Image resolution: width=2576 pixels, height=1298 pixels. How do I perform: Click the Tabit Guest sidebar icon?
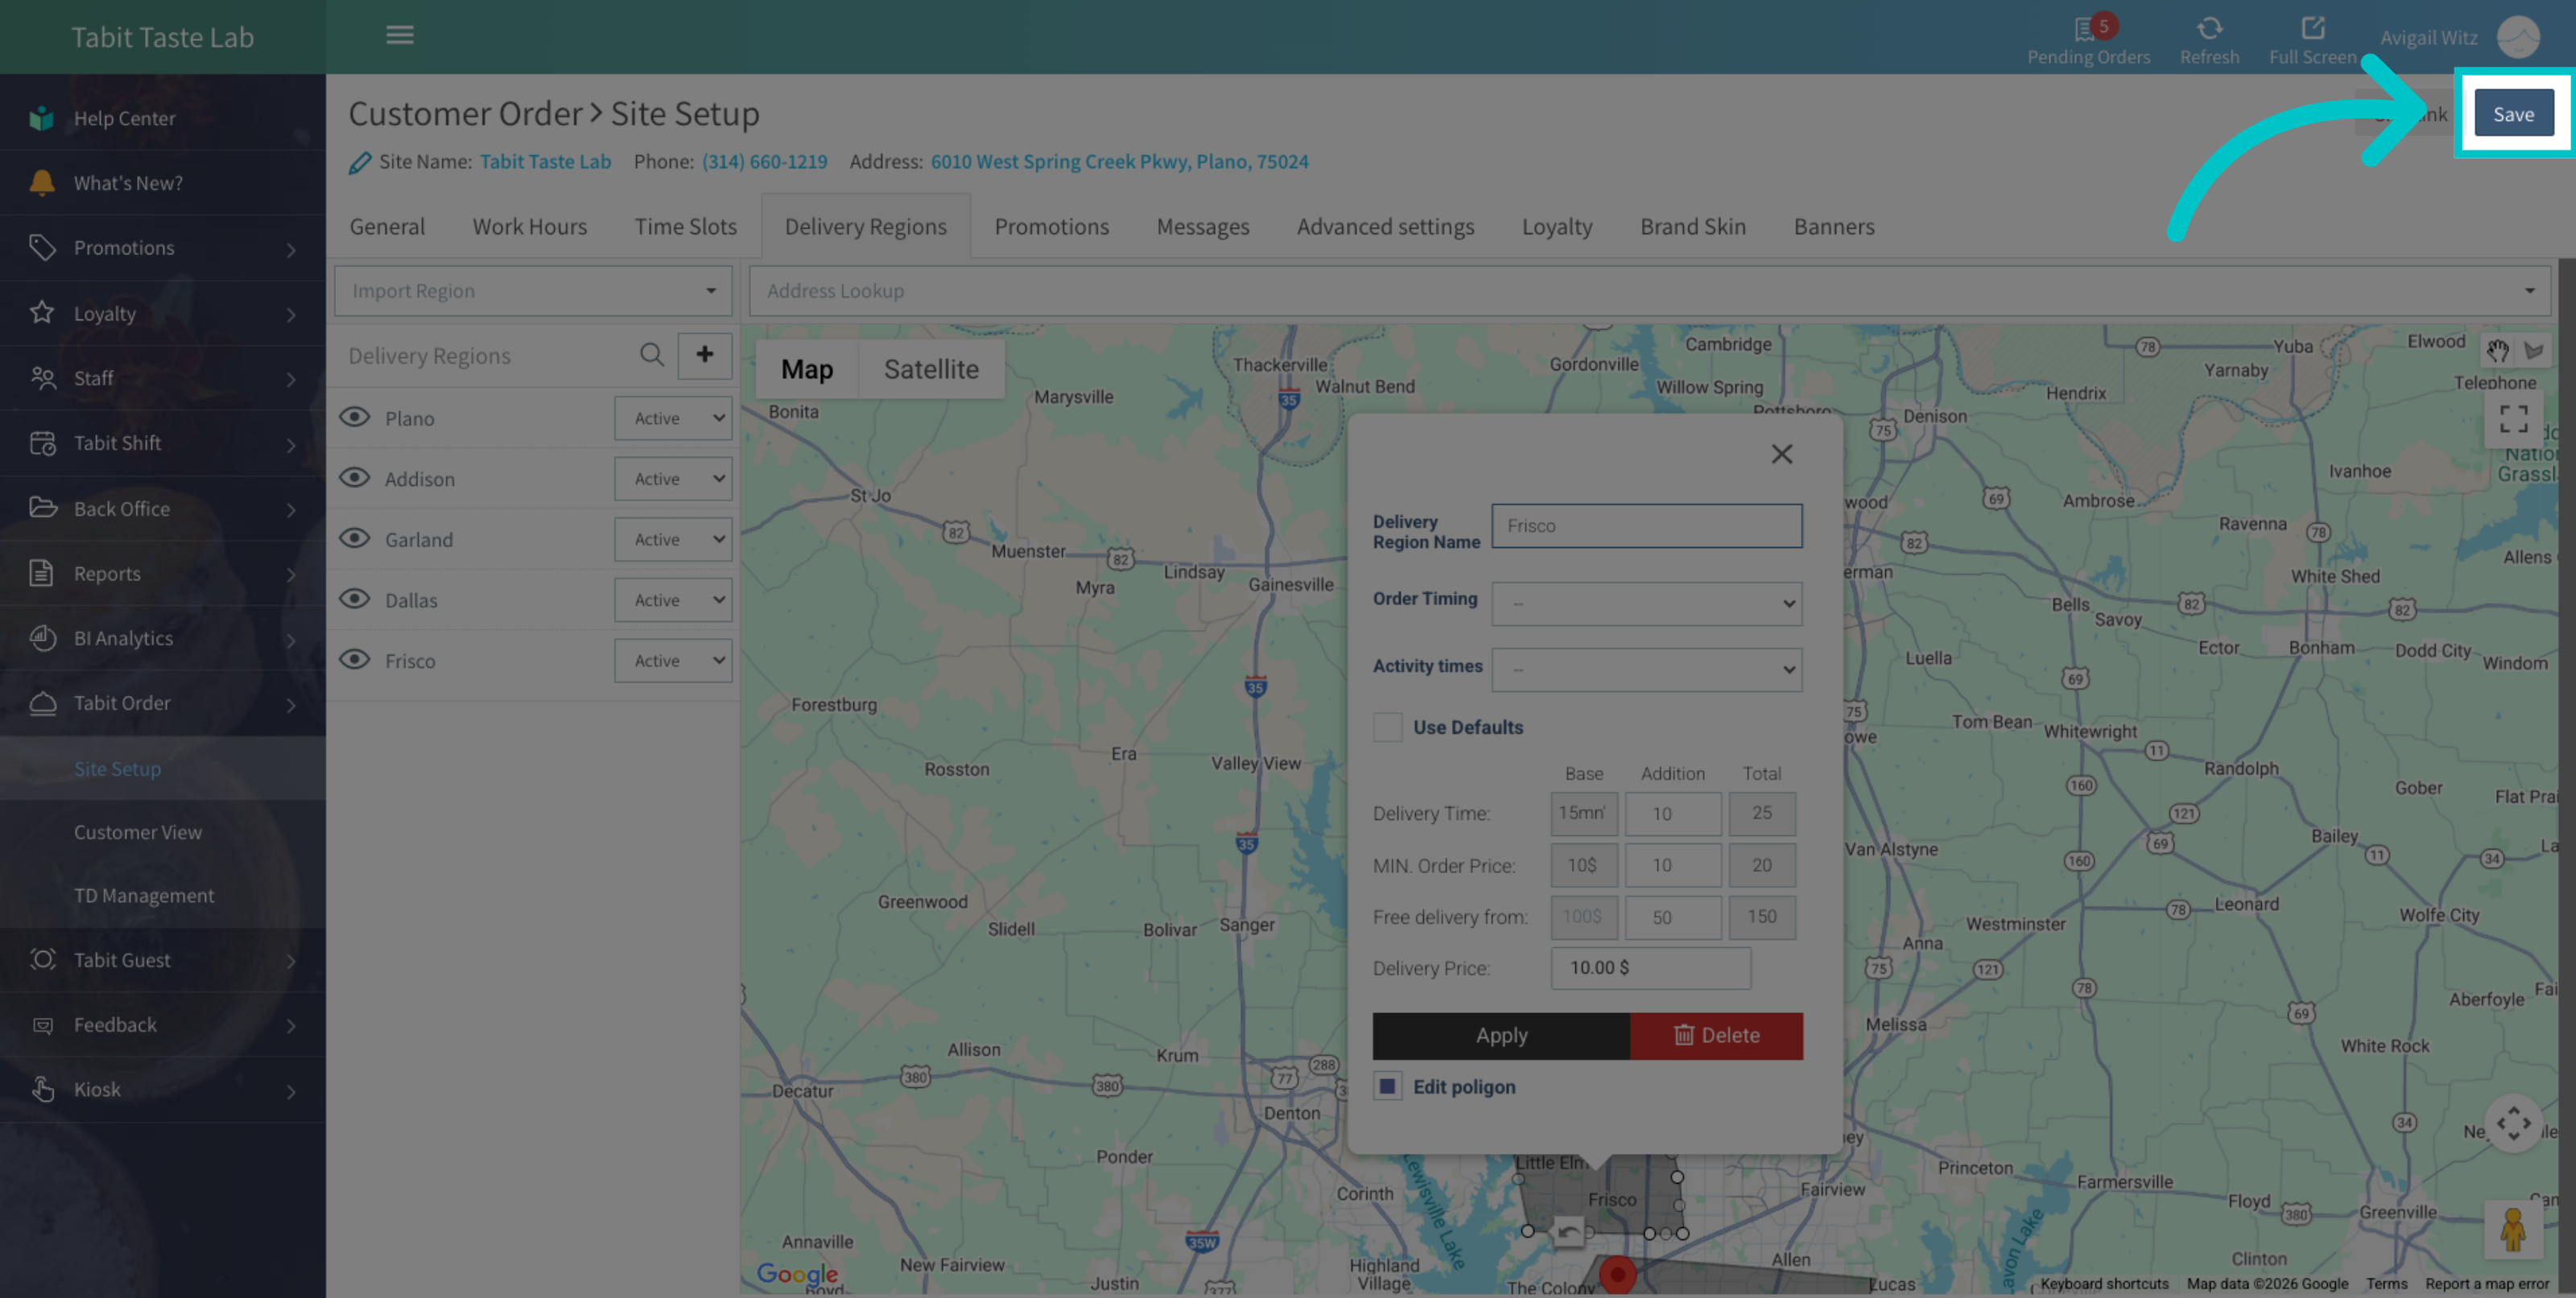point(41,960)
